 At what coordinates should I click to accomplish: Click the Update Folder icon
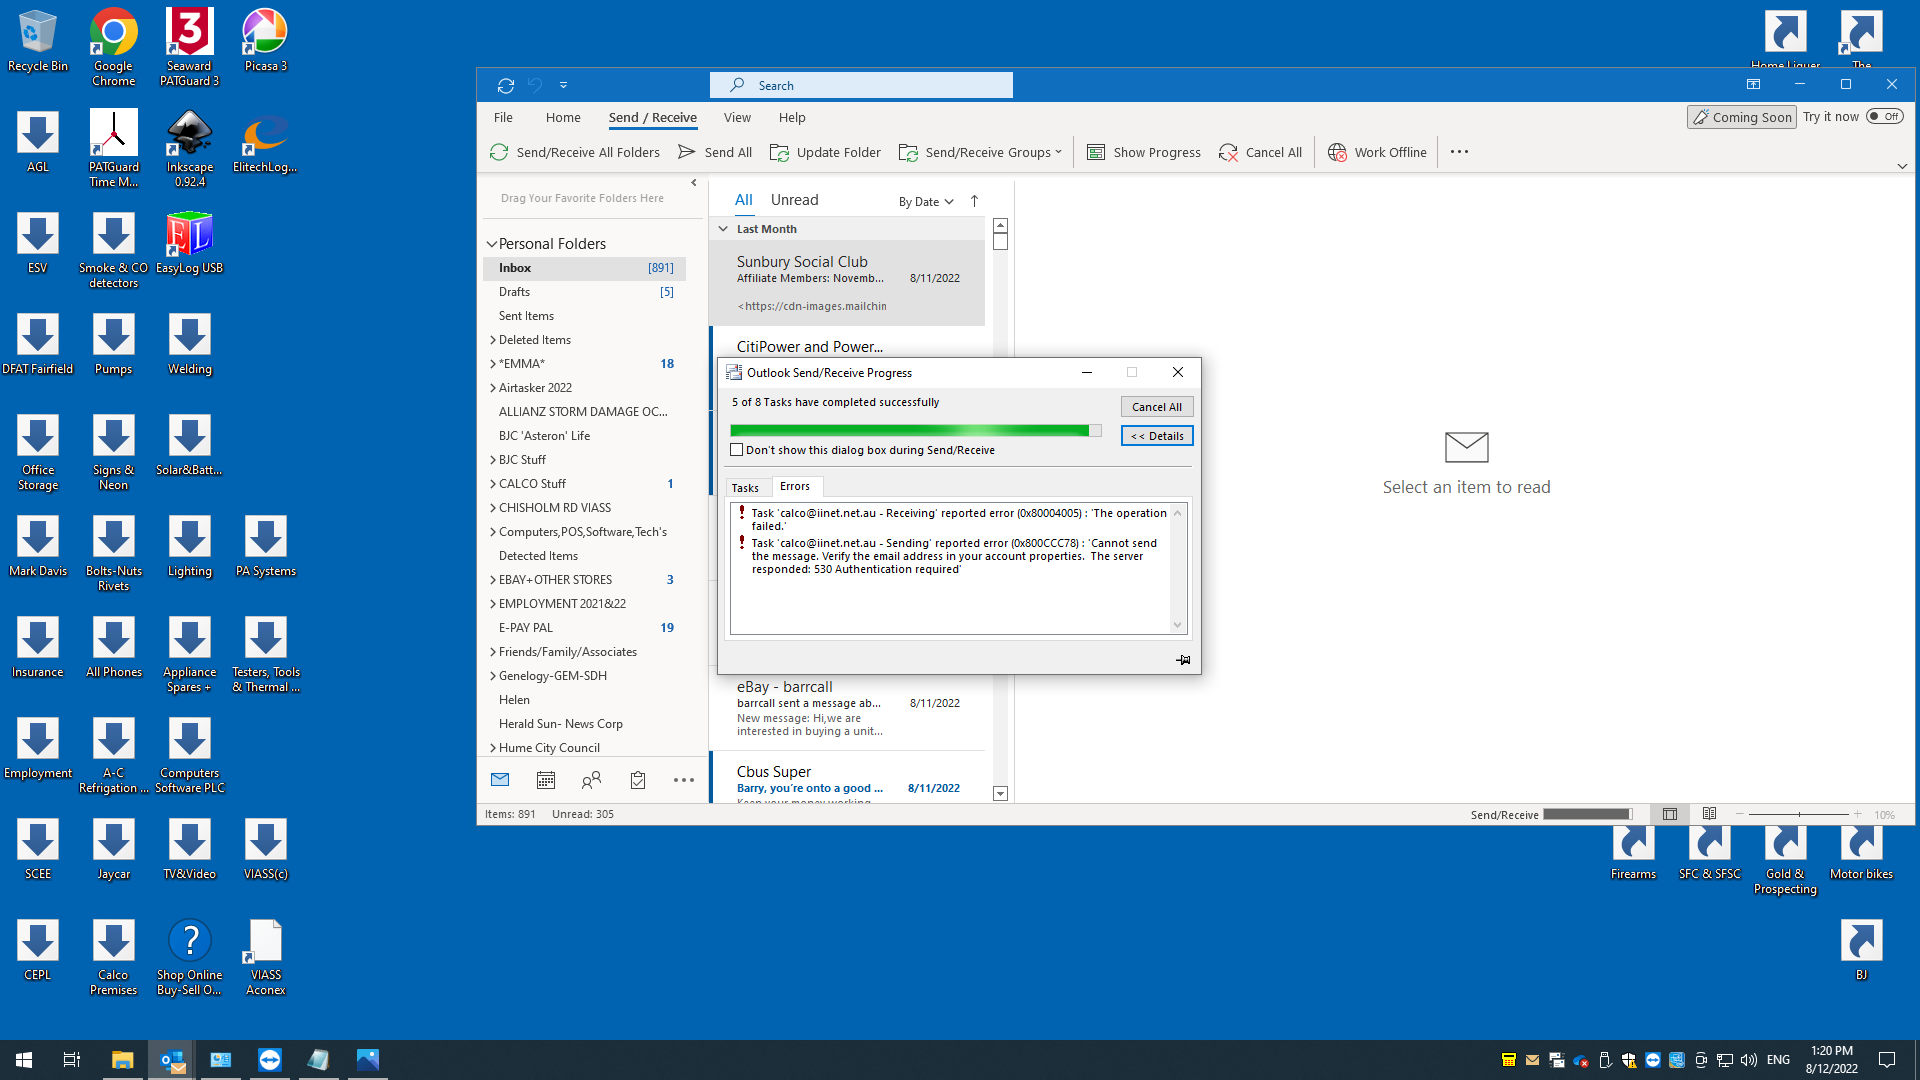(779, 152)
